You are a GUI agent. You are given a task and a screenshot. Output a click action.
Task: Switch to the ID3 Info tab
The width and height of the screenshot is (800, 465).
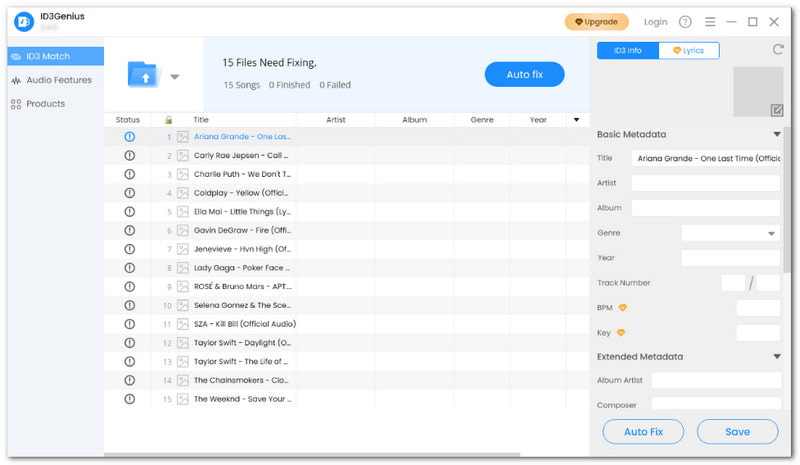pyautogui.click(x=628, y=51)
